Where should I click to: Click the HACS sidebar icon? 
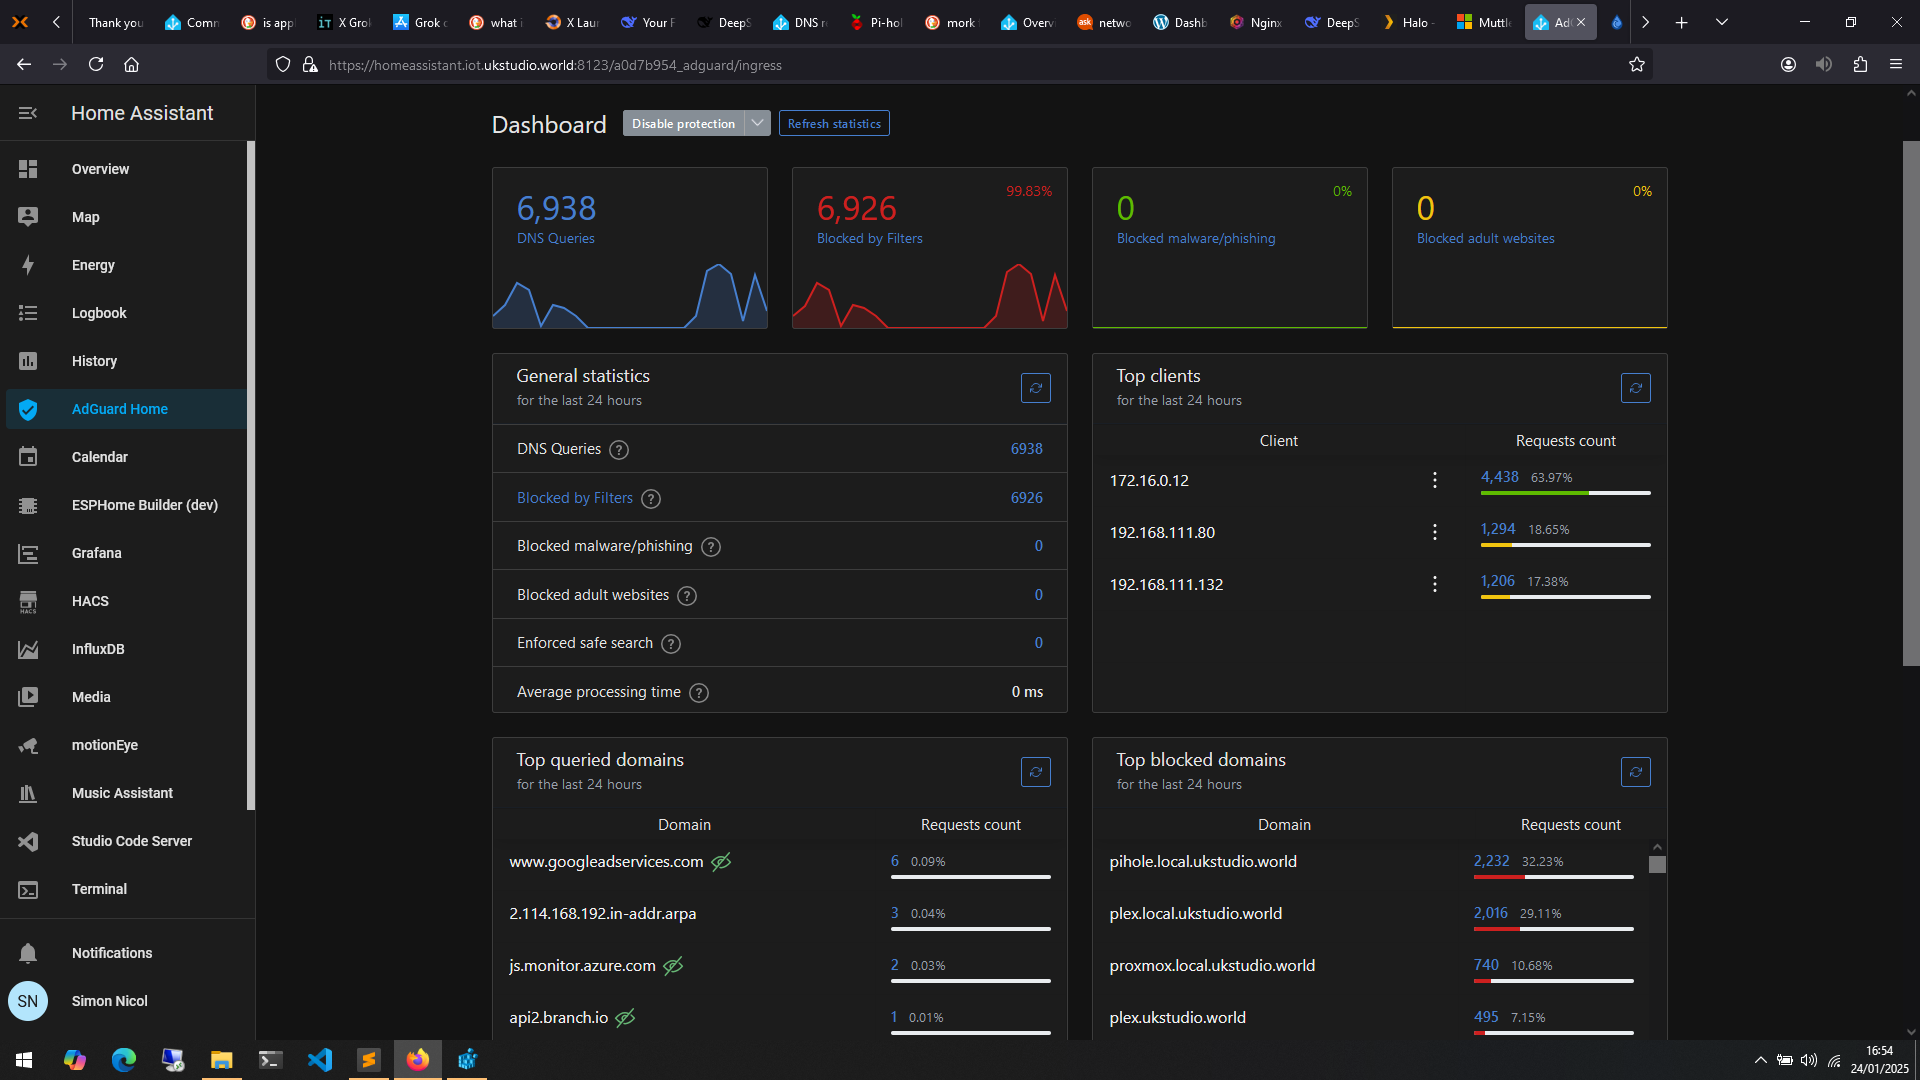(x=28, y=601)
